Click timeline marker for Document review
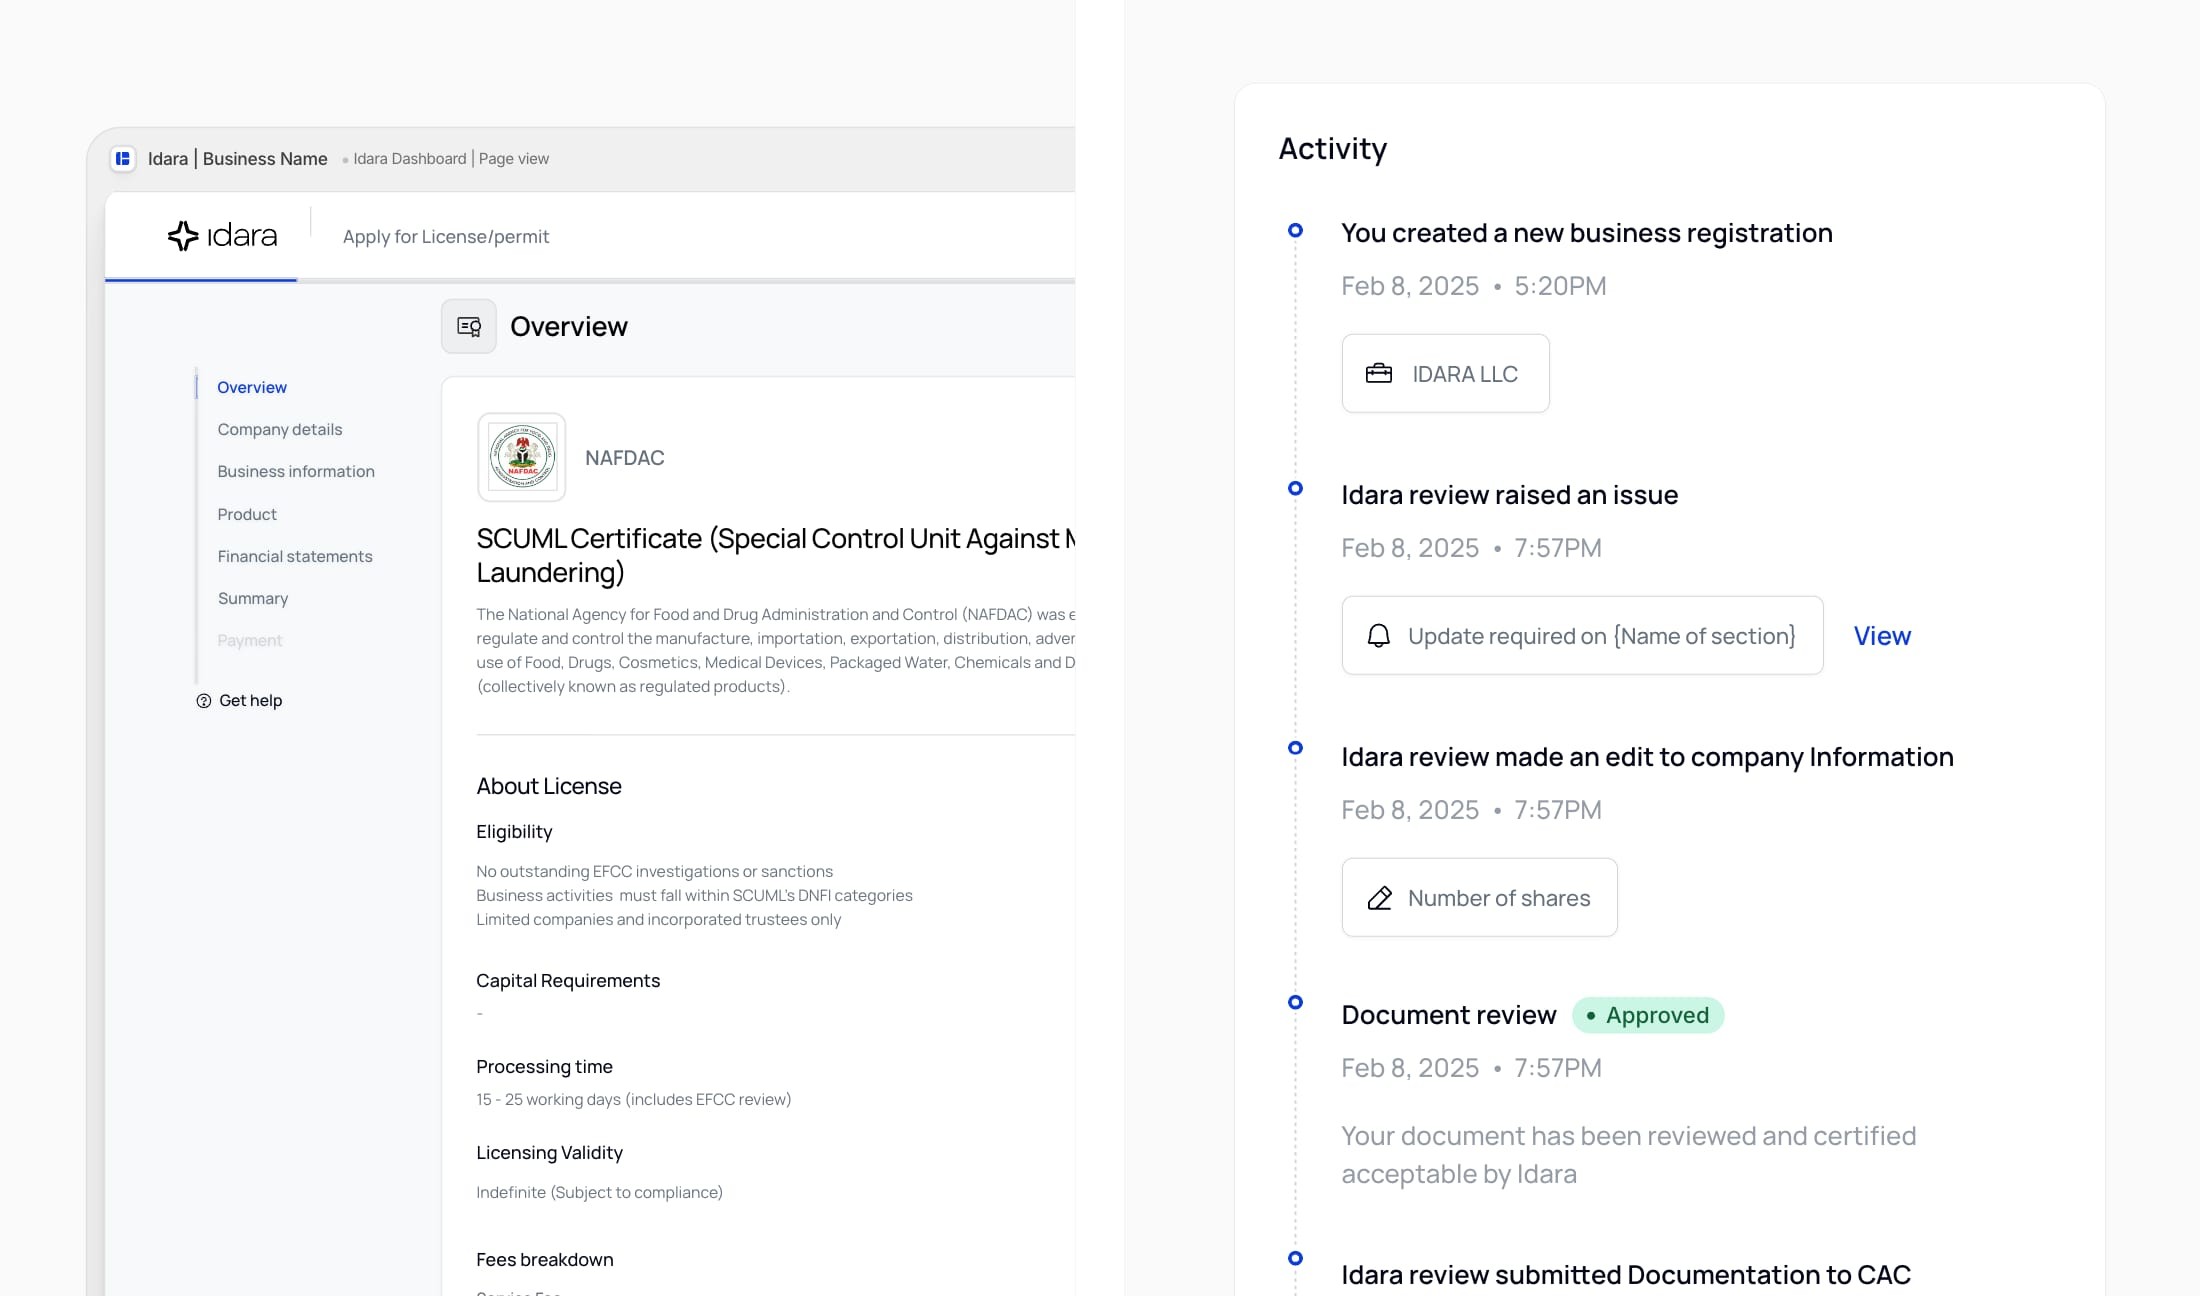Screen dimensions: 2200x1296 coord(1295,1002)
